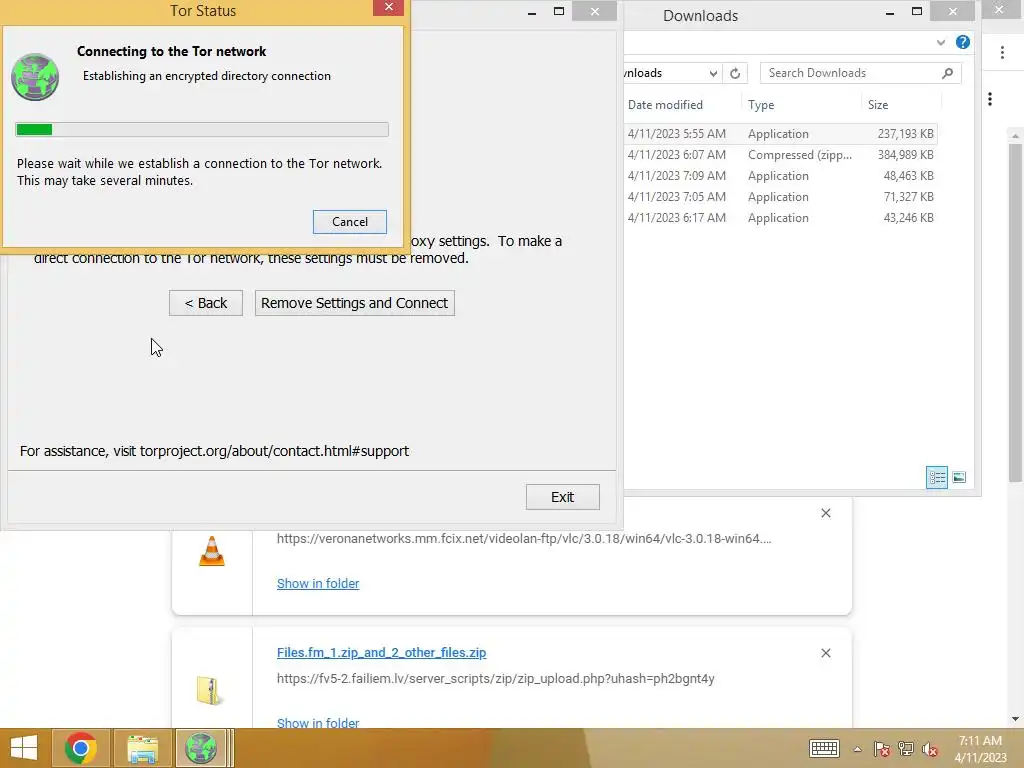Select the 48,463 KB application row

pos(780,176)
